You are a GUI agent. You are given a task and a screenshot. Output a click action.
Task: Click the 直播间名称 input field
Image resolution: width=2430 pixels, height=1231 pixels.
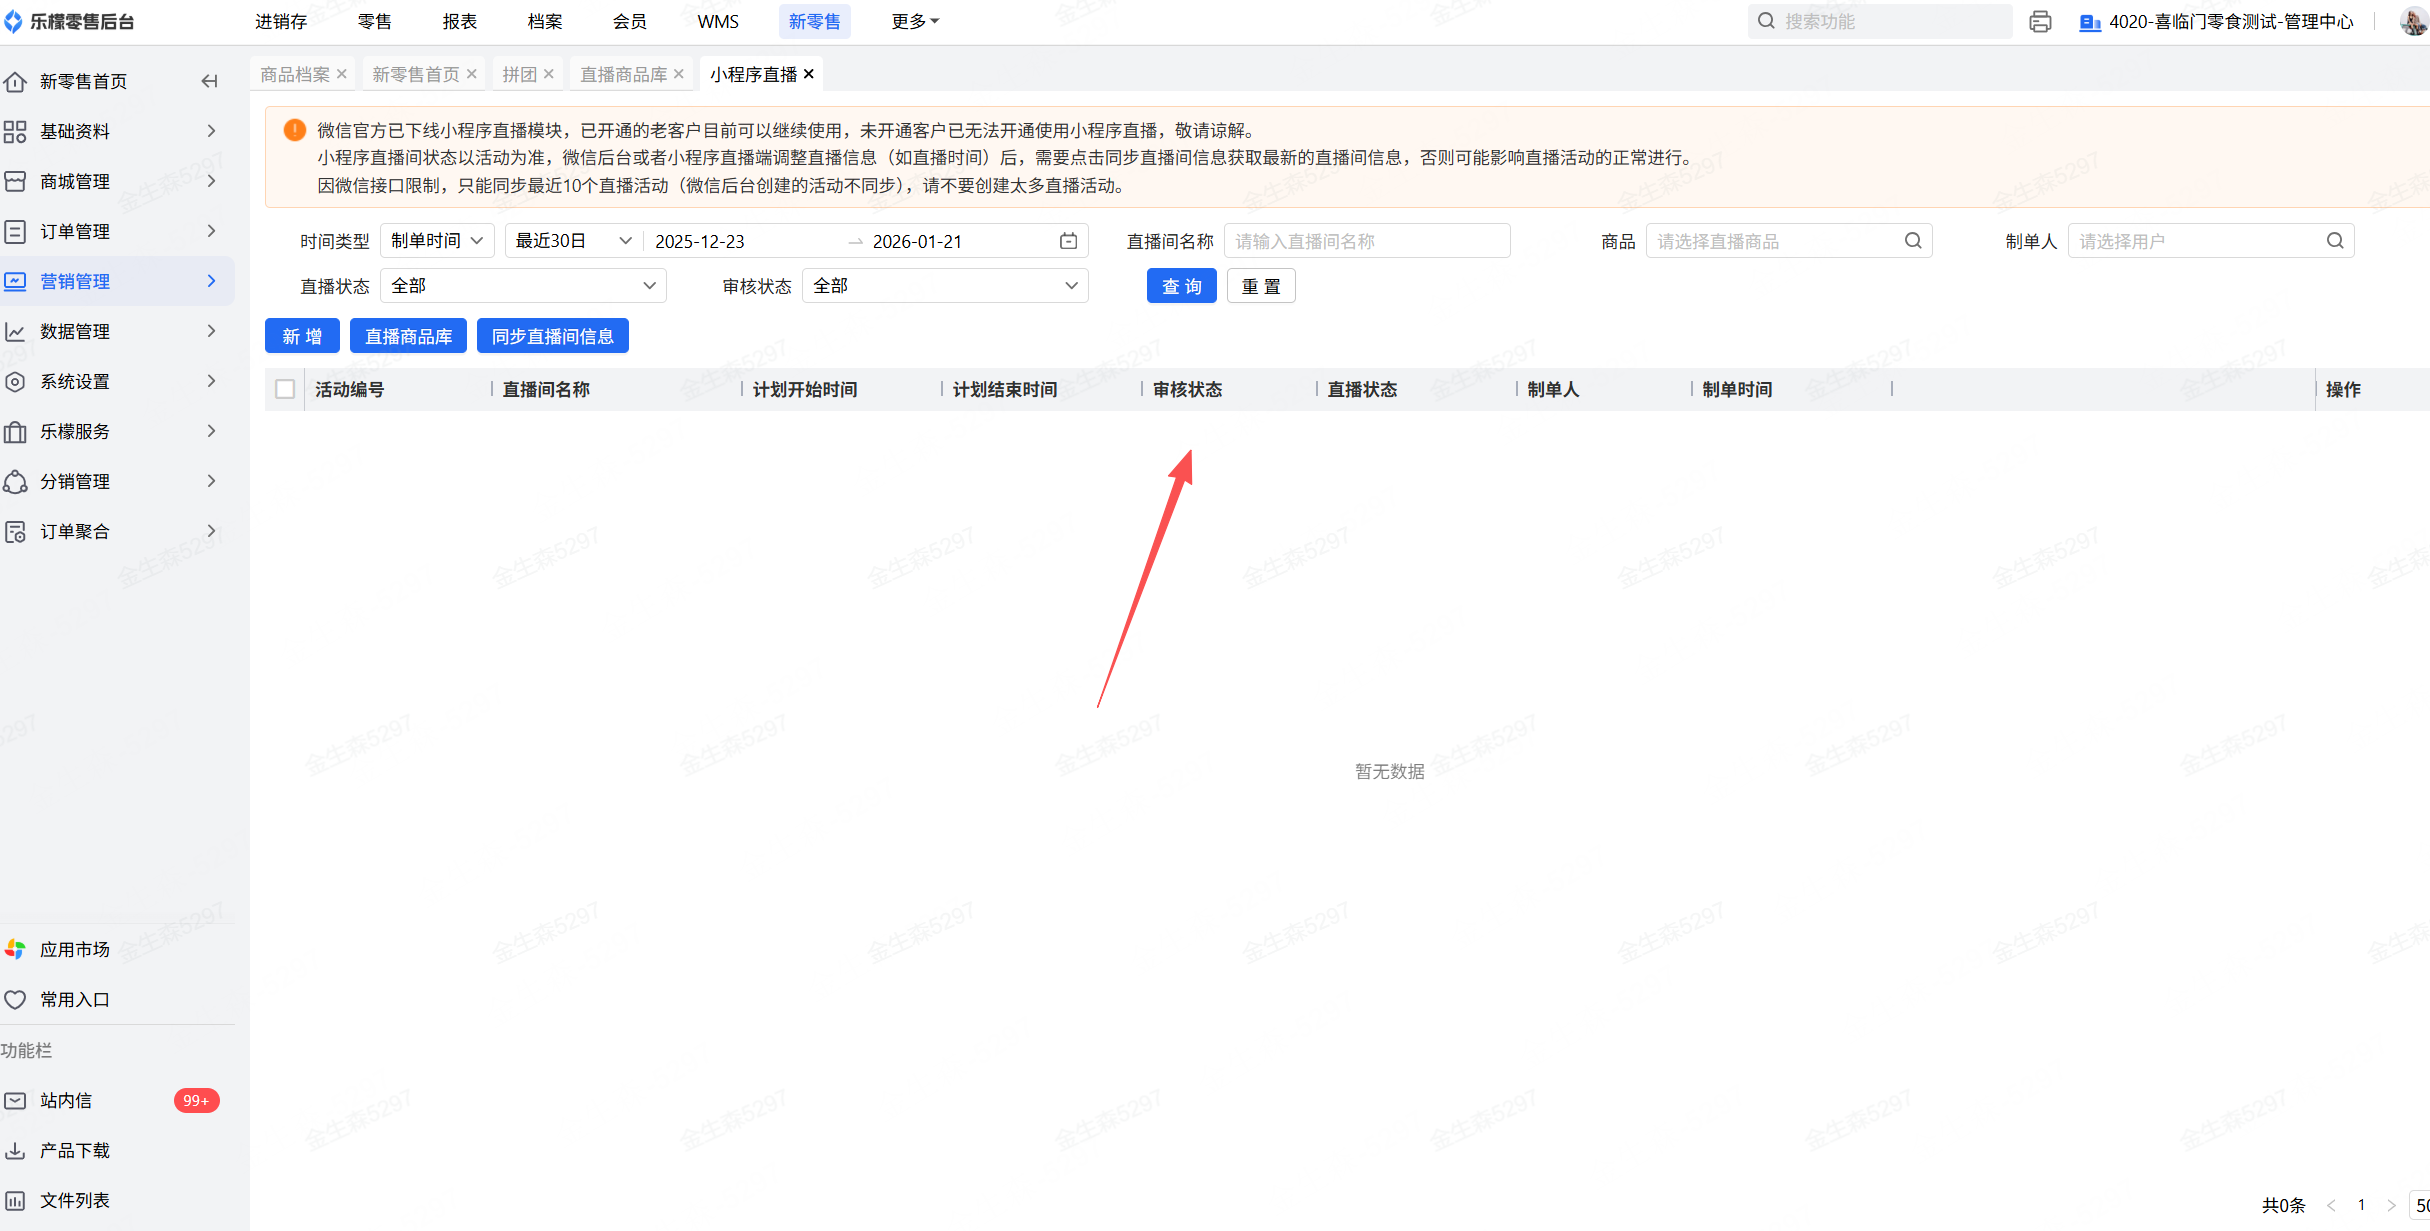[x=1366, y=241]
